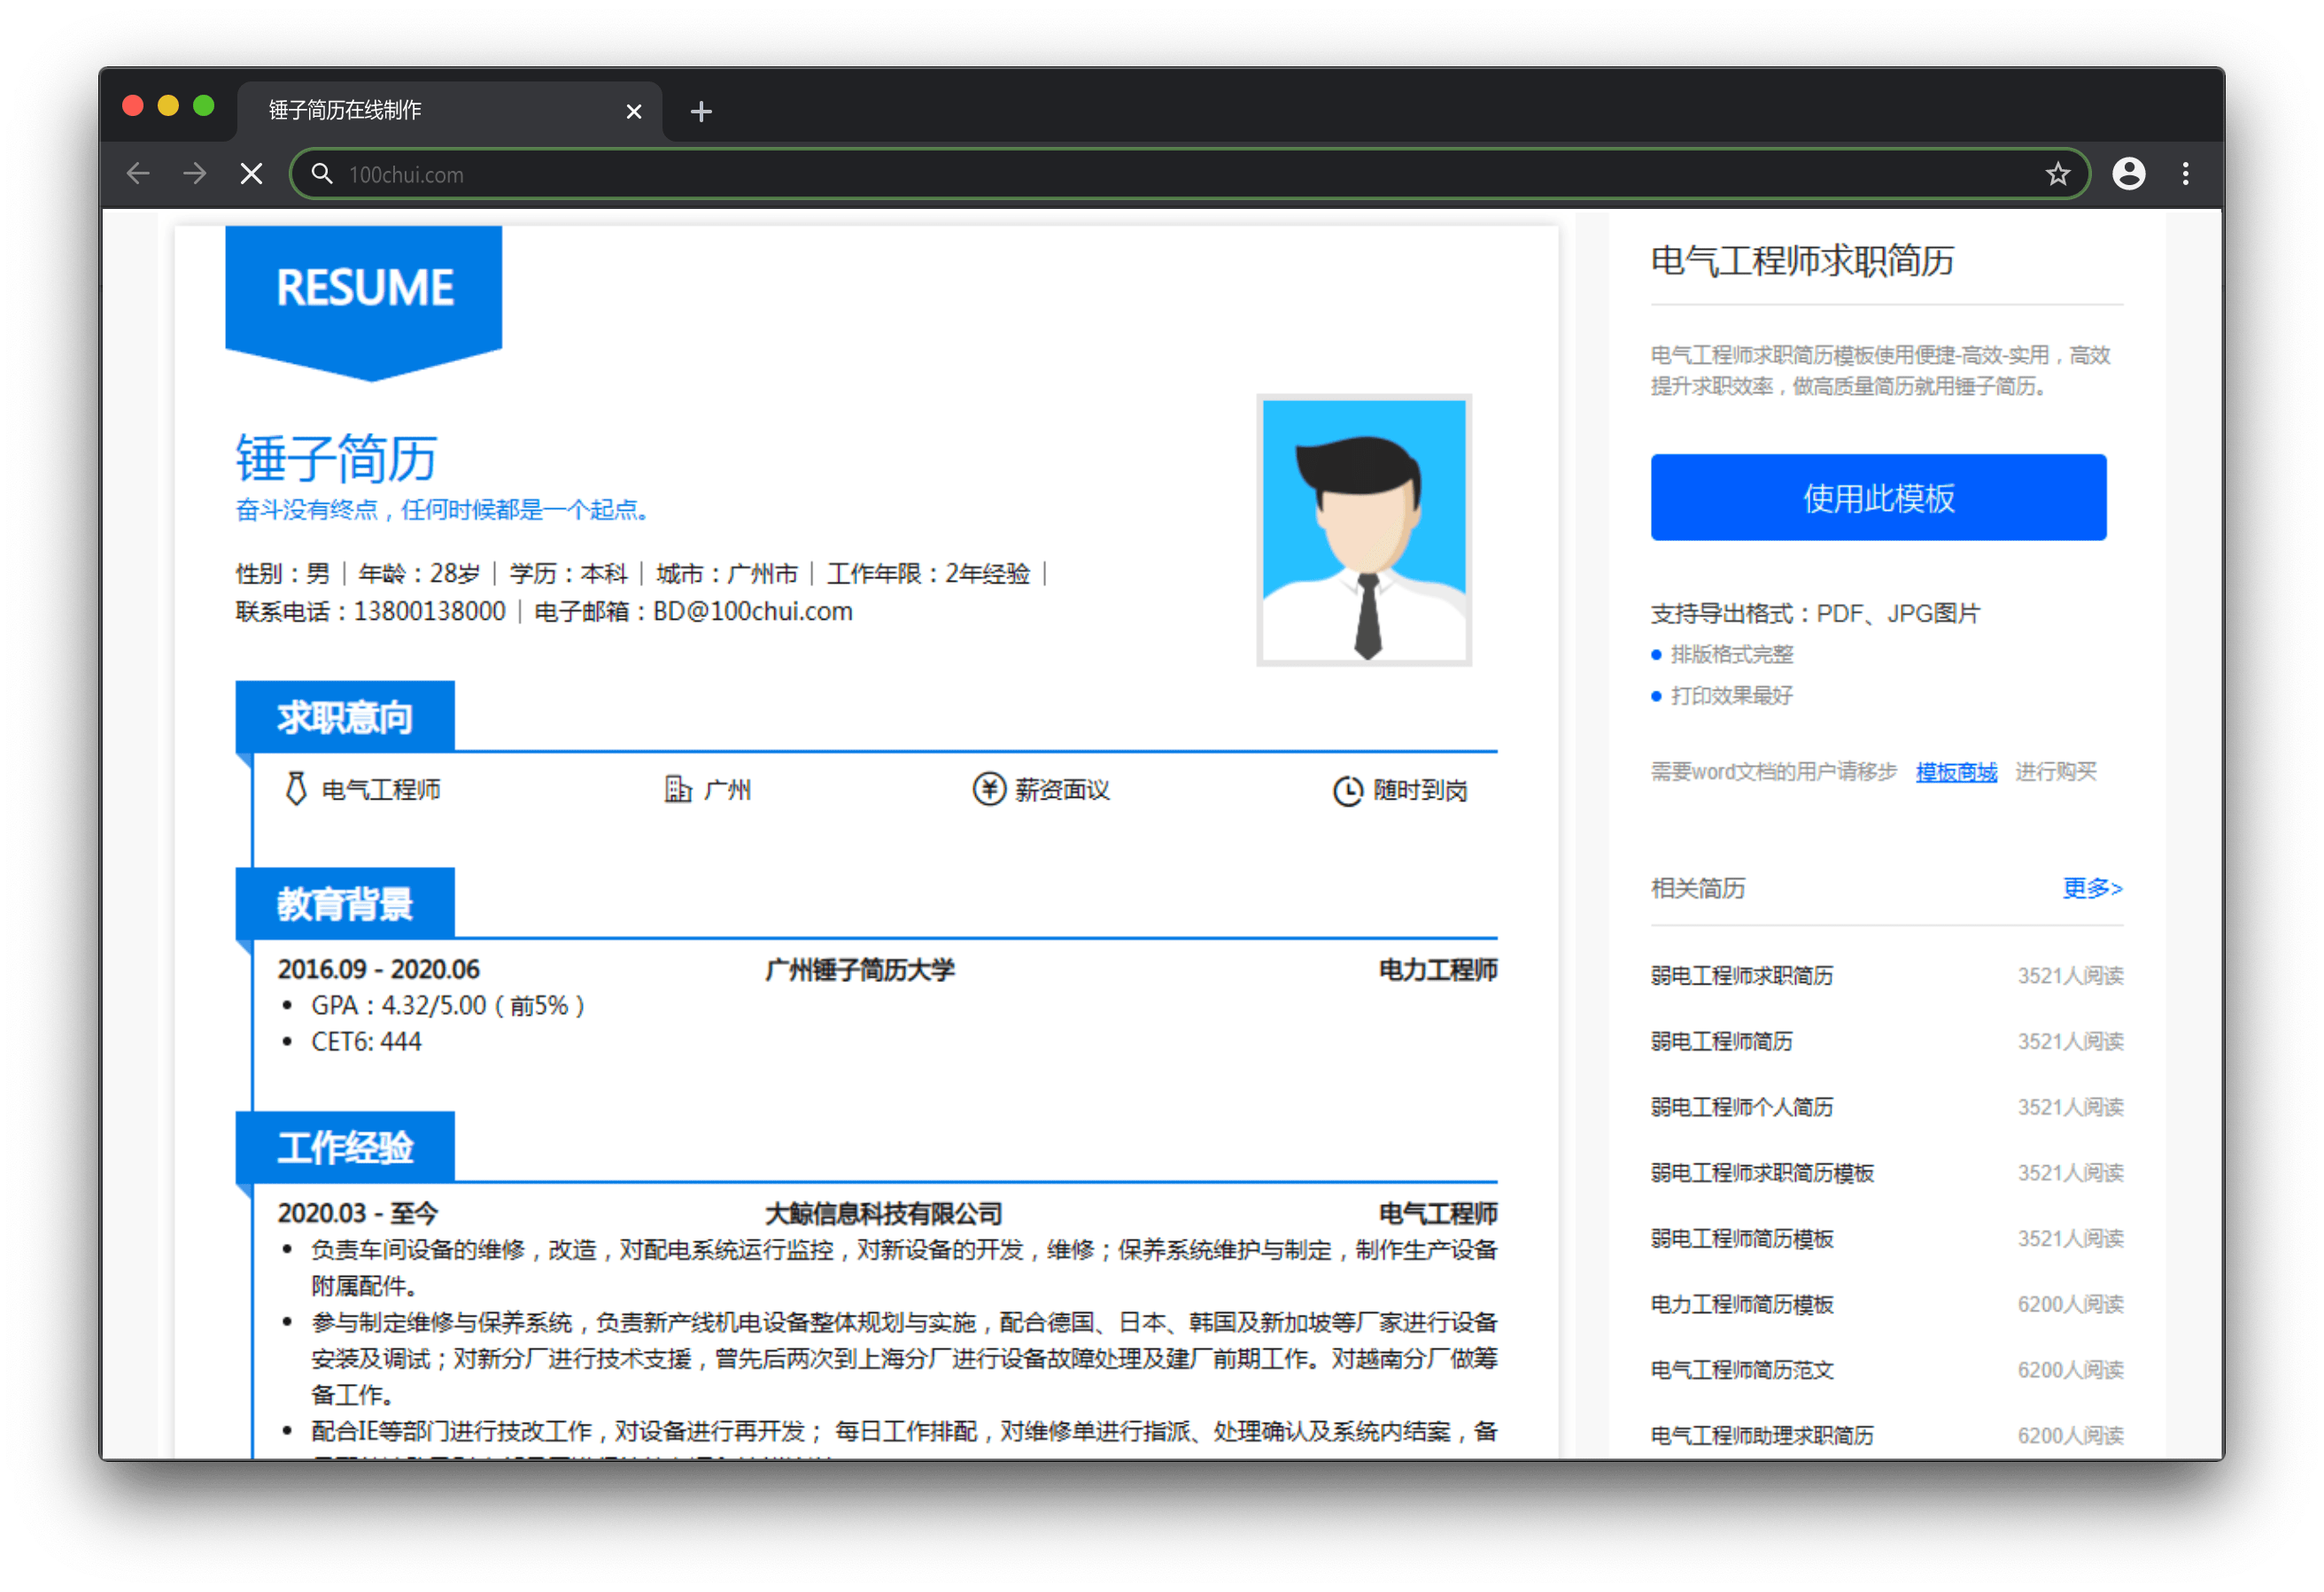Open 弱电工程师简历 link
The image size is (2324, 1592).
click(x=1721, y=1041)
